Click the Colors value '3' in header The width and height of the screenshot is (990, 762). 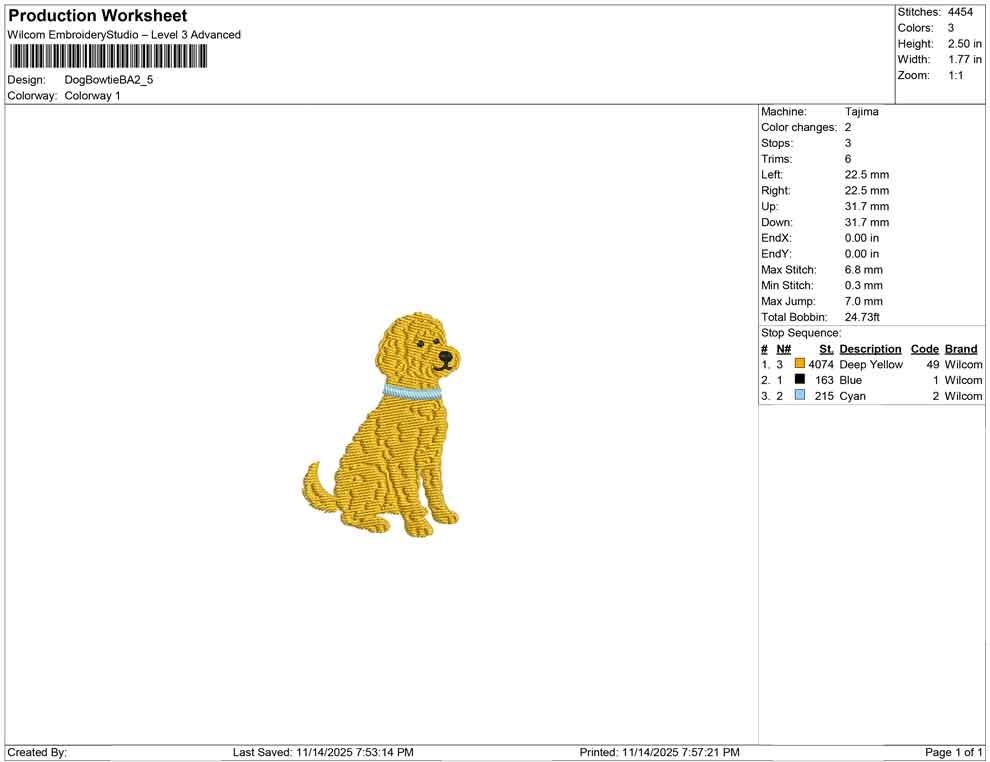tap(951, 28)
